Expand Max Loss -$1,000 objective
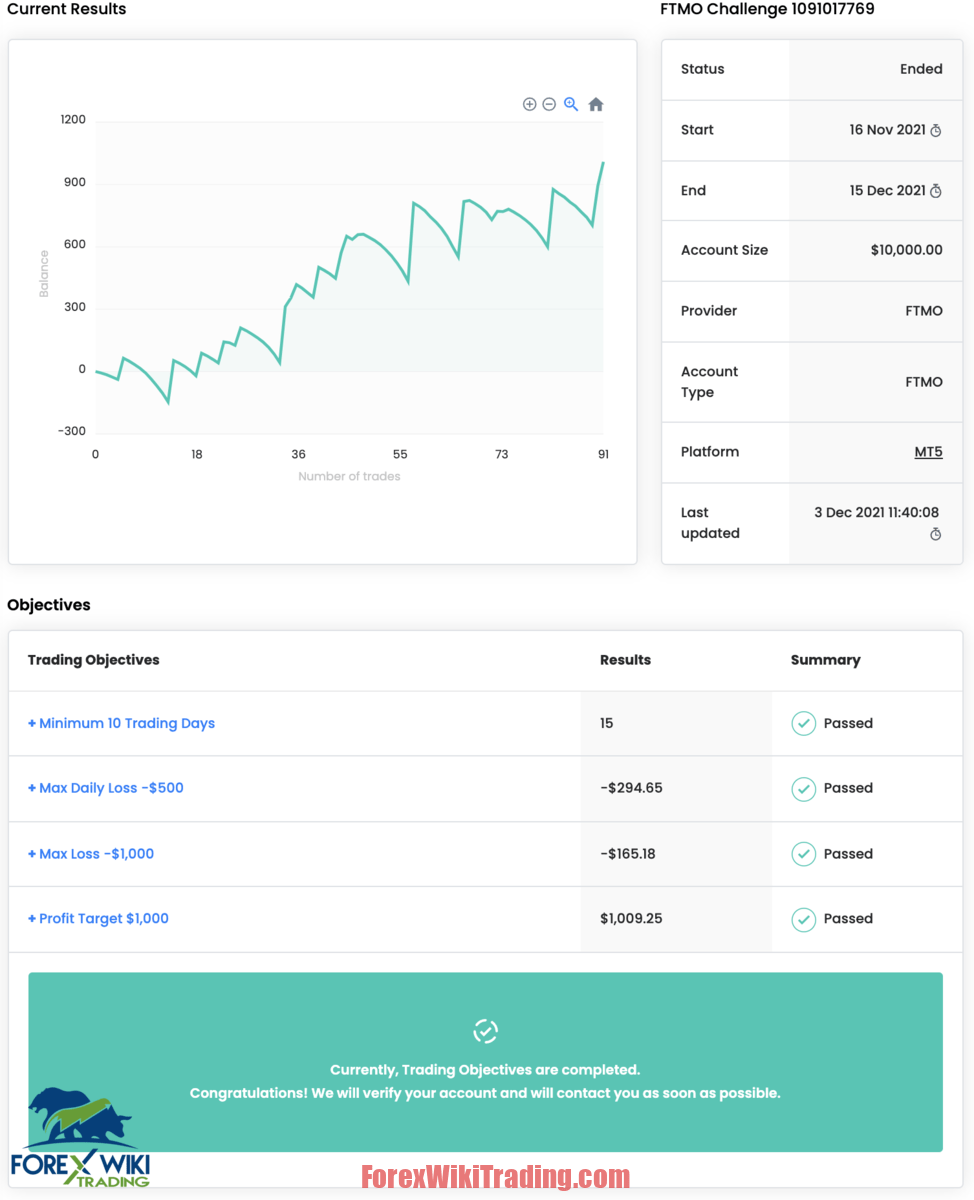Viewport: 974px width, 1200px height. click(x=91, y=854)
